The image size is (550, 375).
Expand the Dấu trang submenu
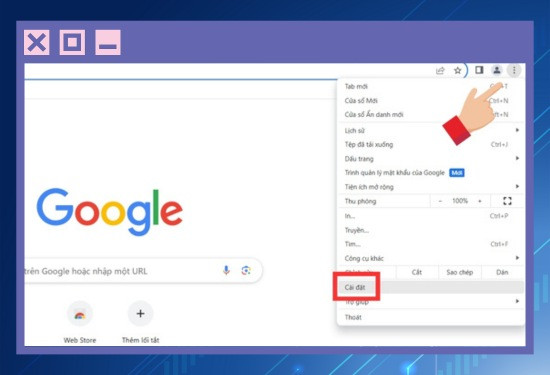[431, 159]
